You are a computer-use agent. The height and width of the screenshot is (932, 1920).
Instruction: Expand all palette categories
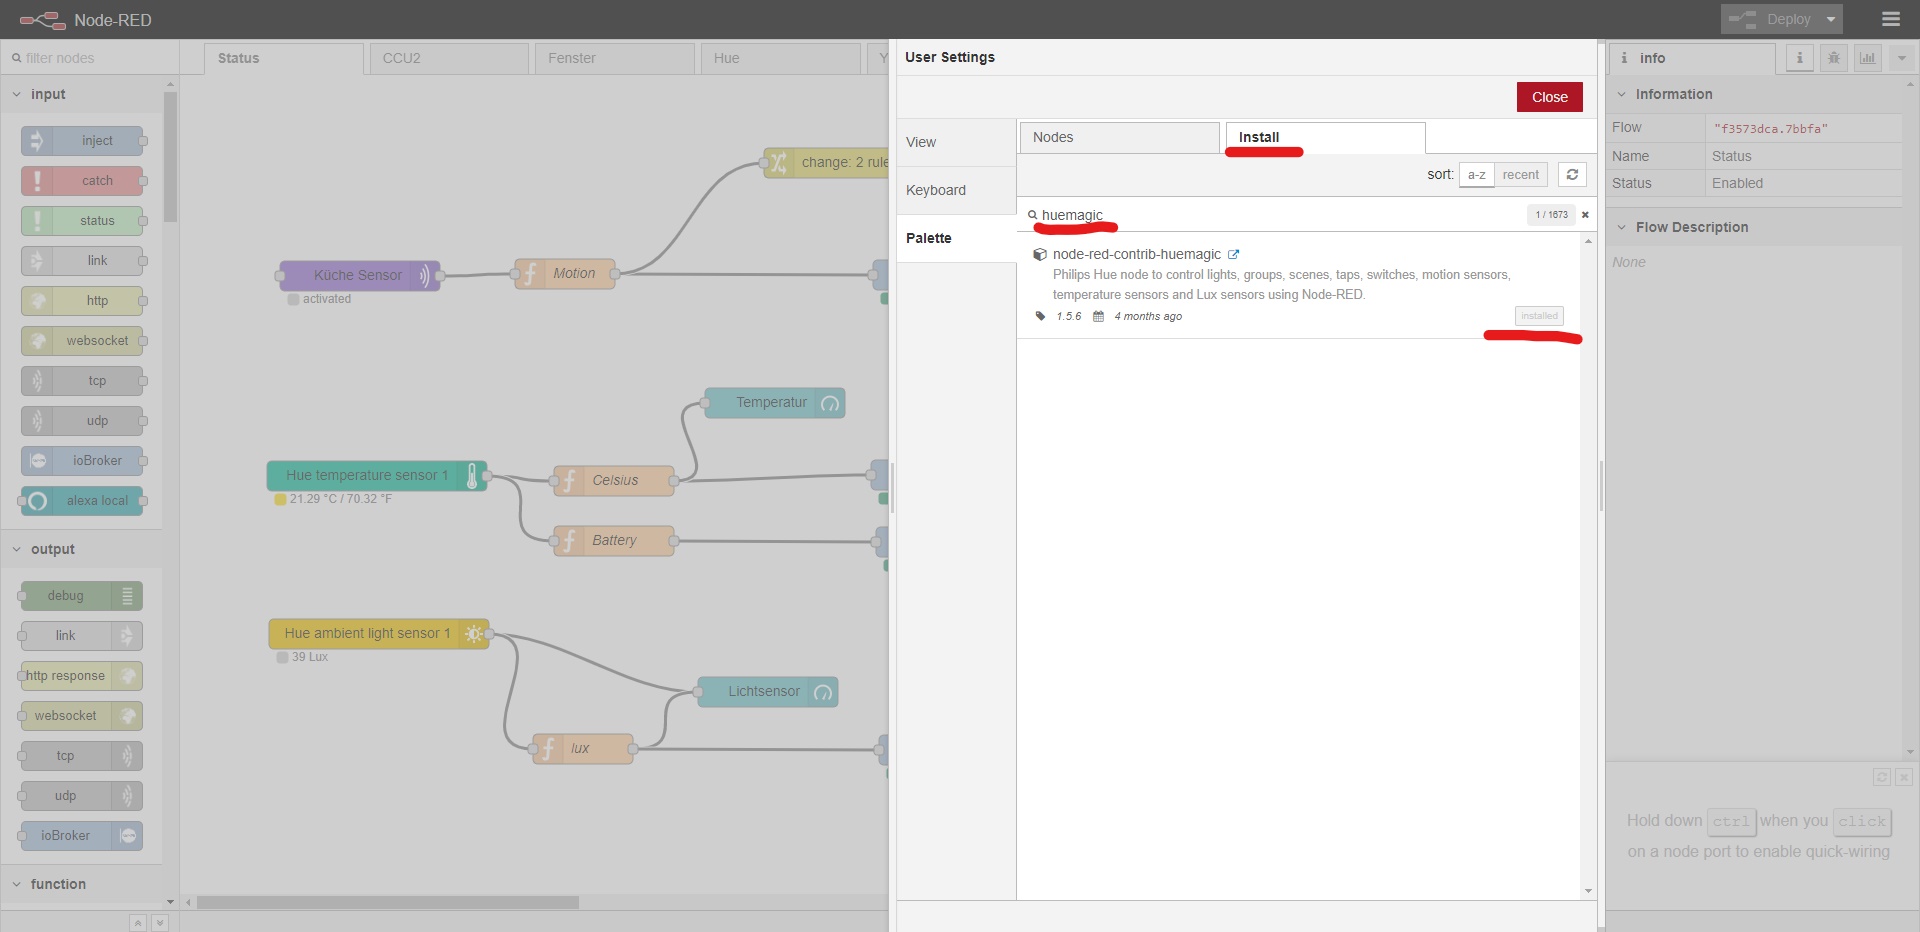click(x=160, y=922)
